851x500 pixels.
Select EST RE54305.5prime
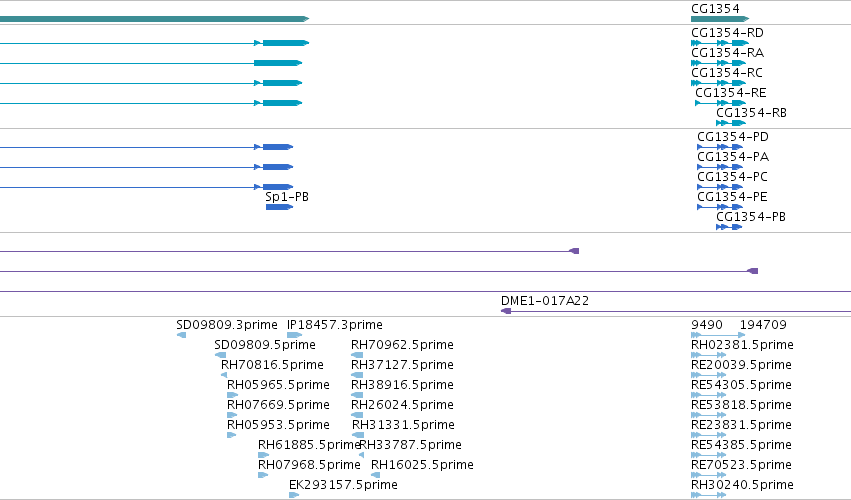coord(741,385)
